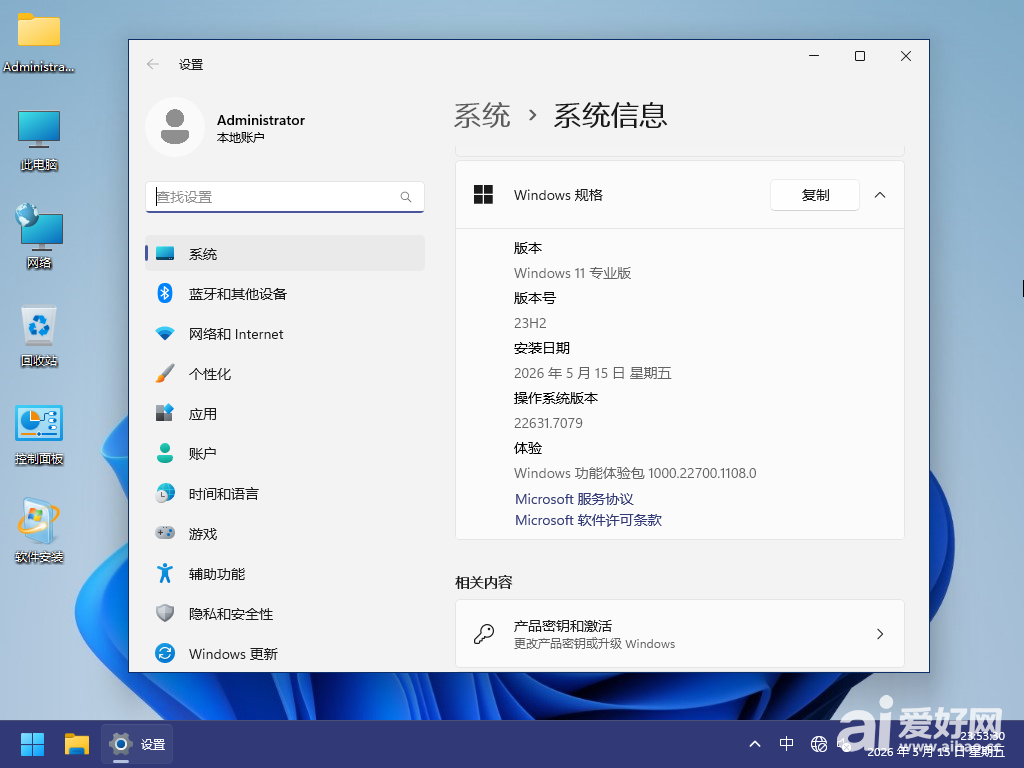Open Windows 更新 settings page
The height and width of the screenshot is (768, 1024).
click(285, 653)
